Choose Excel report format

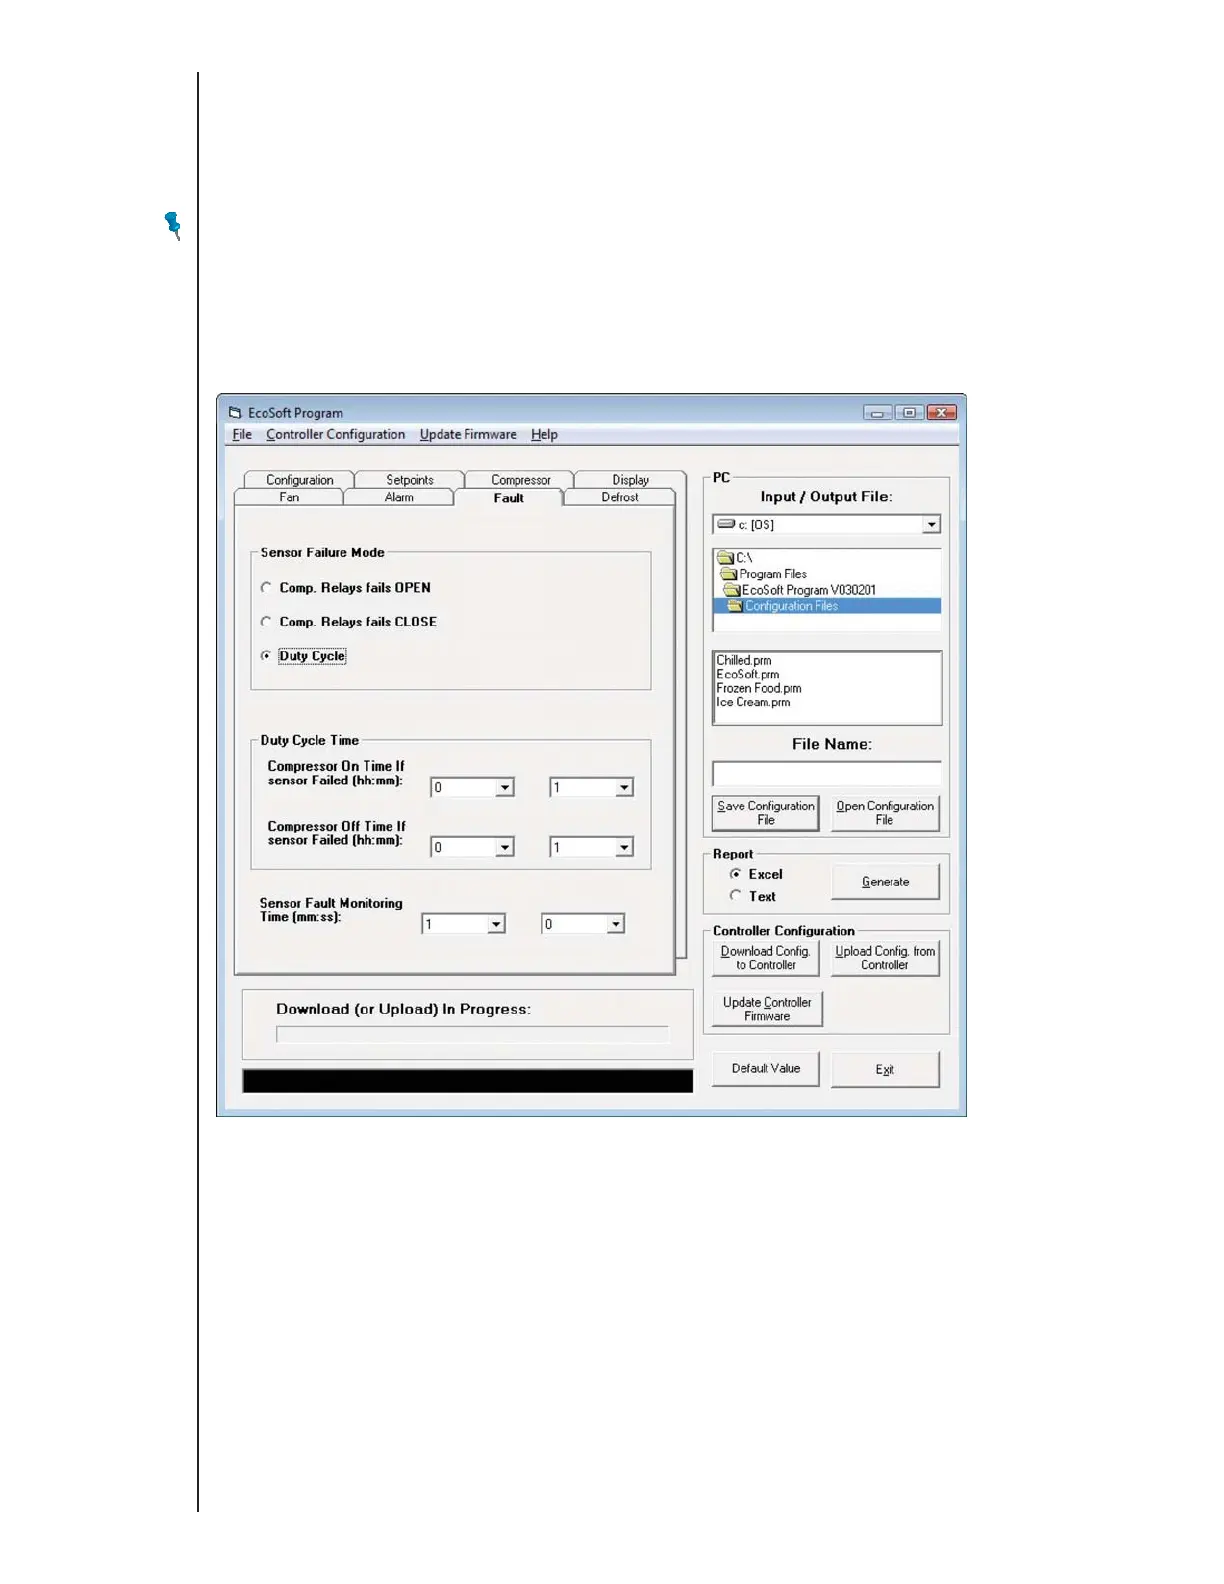coord(736,874)
